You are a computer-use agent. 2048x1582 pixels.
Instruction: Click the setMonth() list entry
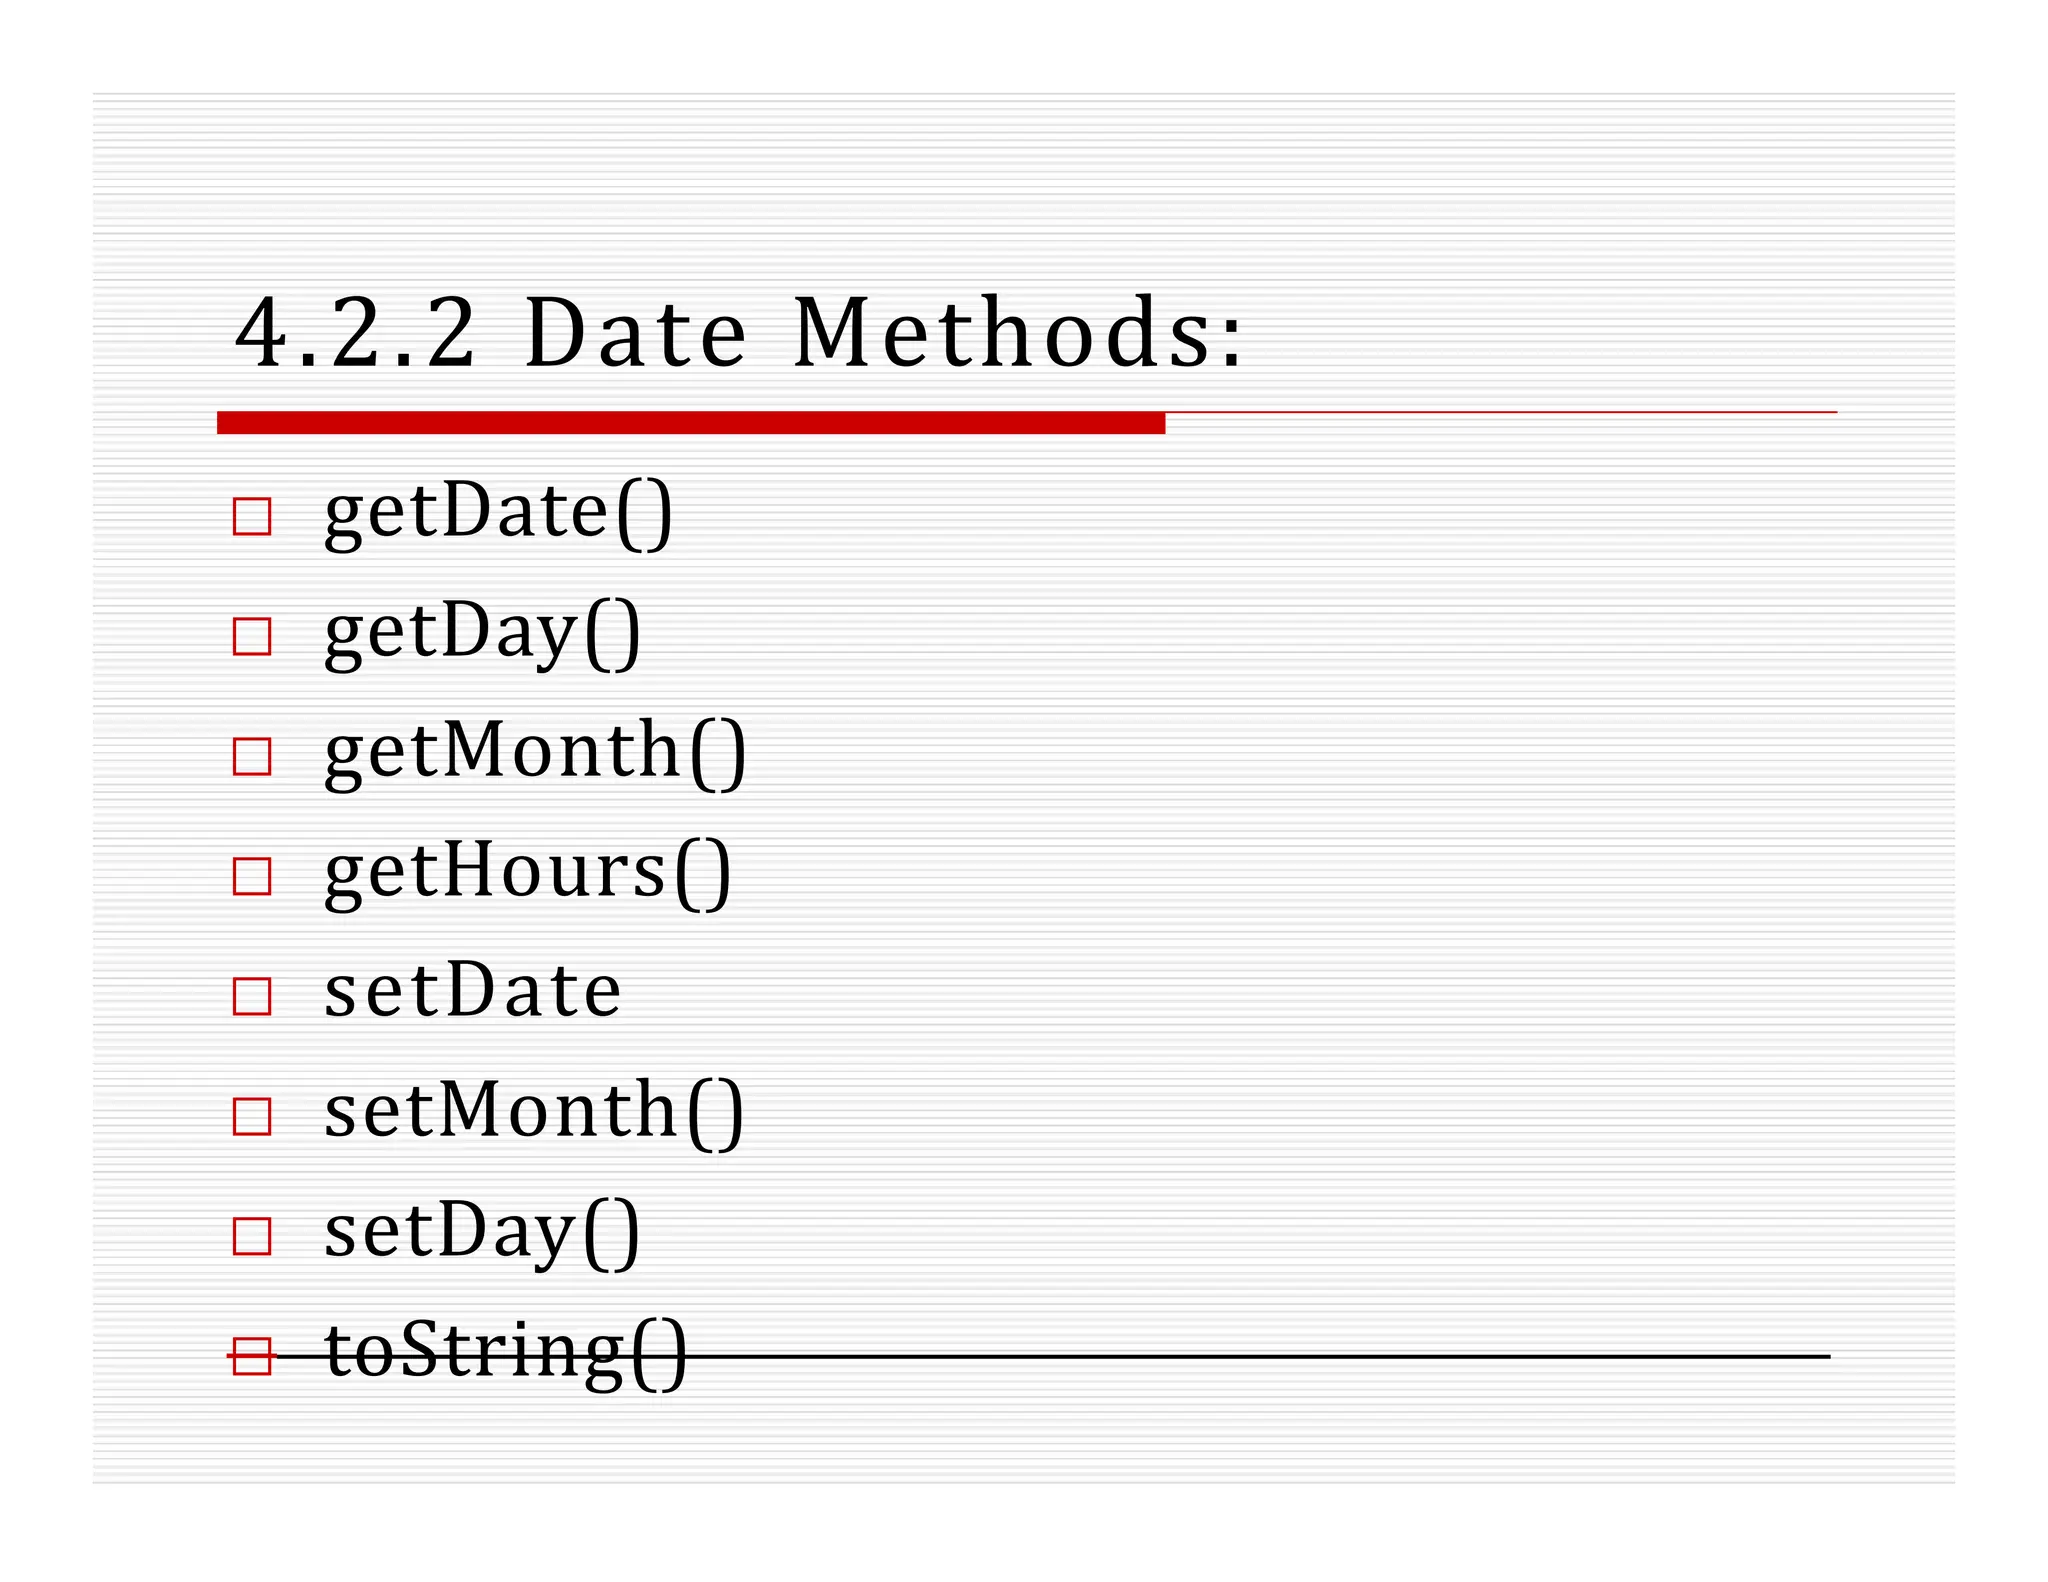pos(534,1112)
